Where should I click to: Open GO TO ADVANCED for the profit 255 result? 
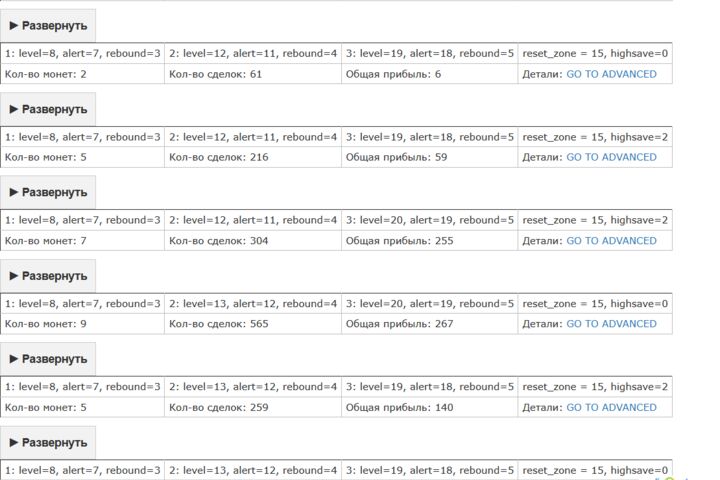click(x=611, y=241)
